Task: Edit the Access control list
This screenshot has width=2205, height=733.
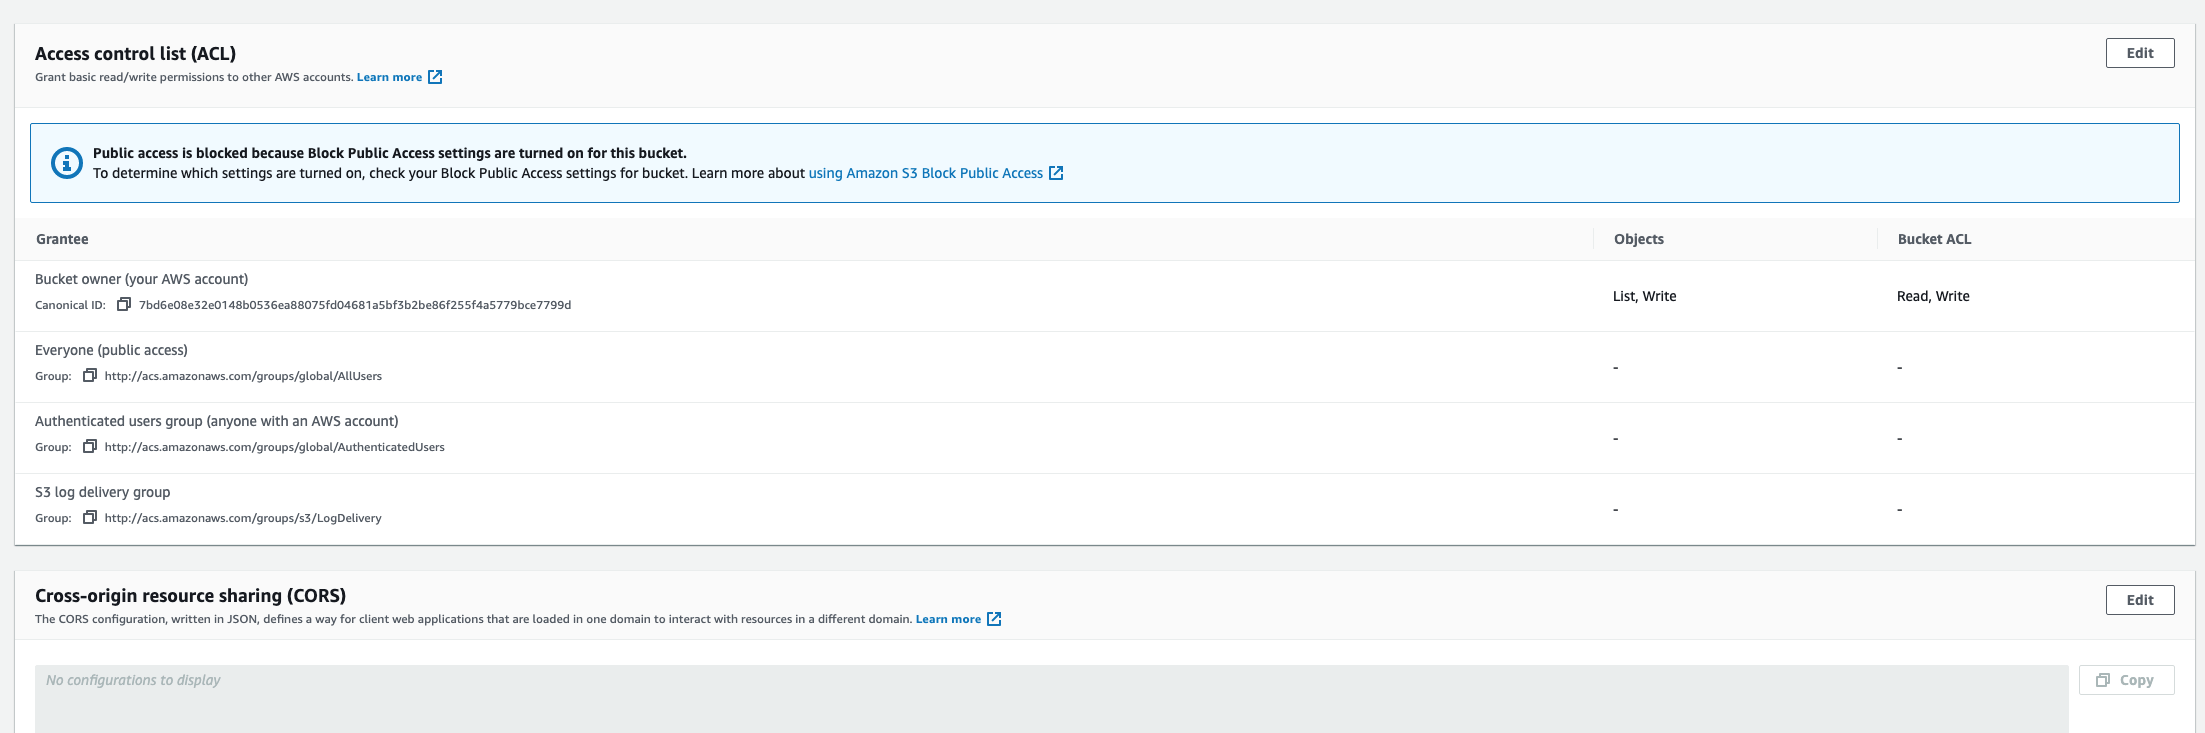Action: [x=2140, y=53]
